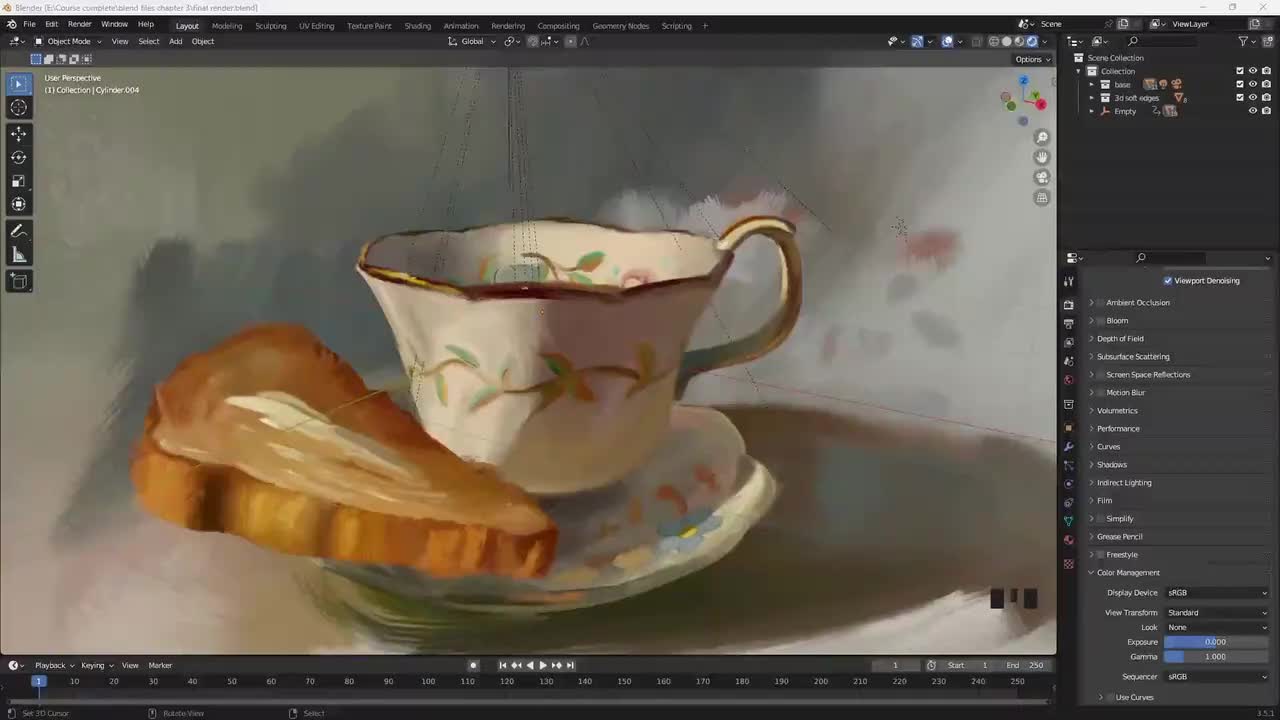Switch to the Sculpting workspace tab
Viewport: 1280px width, 720px height.
click(x=270, y=25)
